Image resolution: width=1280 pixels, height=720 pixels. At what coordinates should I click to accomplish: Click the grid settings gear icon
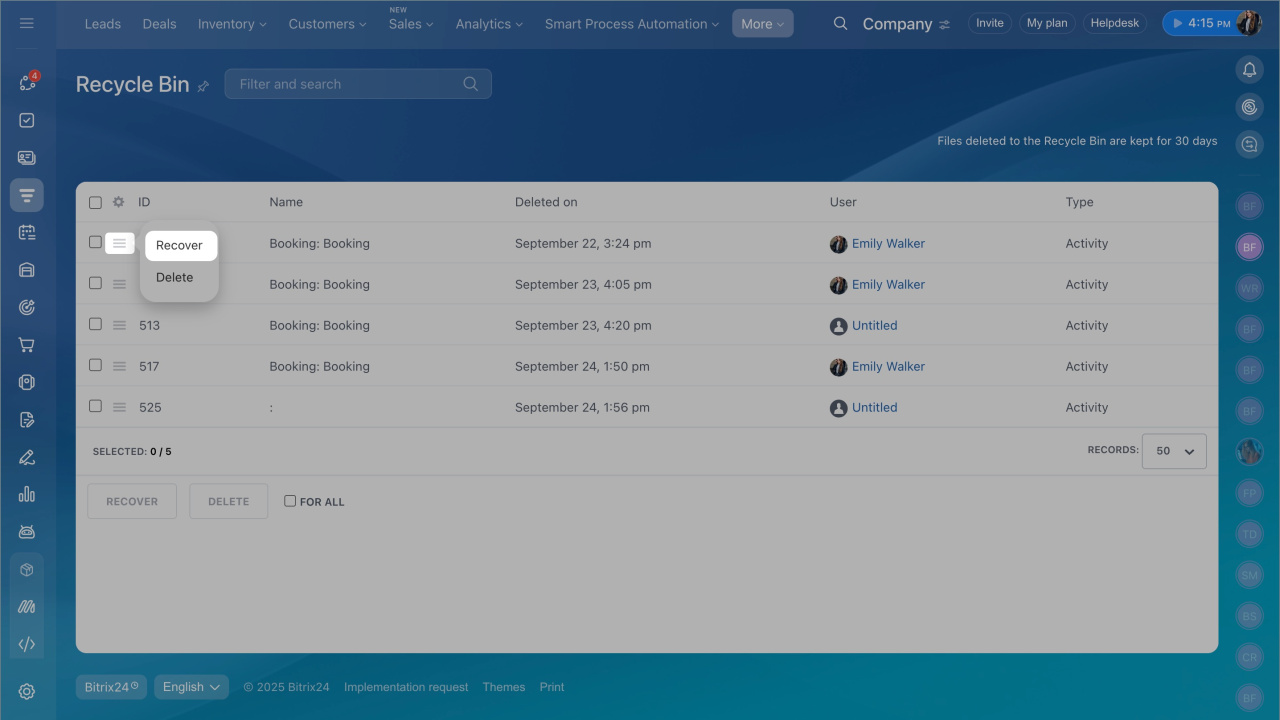(x=118, y=202)
